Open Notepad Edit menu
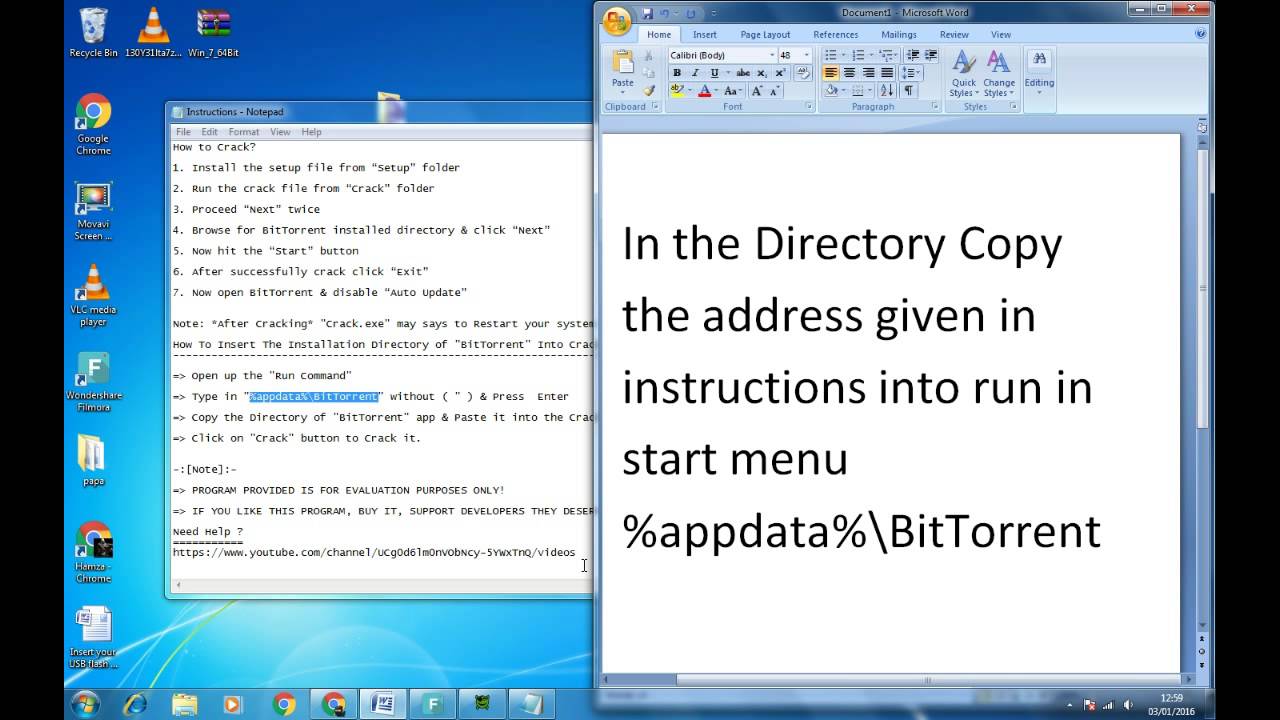Image resolution: width=1280 pixels, height=720 pixels. [x=209, y=132]
